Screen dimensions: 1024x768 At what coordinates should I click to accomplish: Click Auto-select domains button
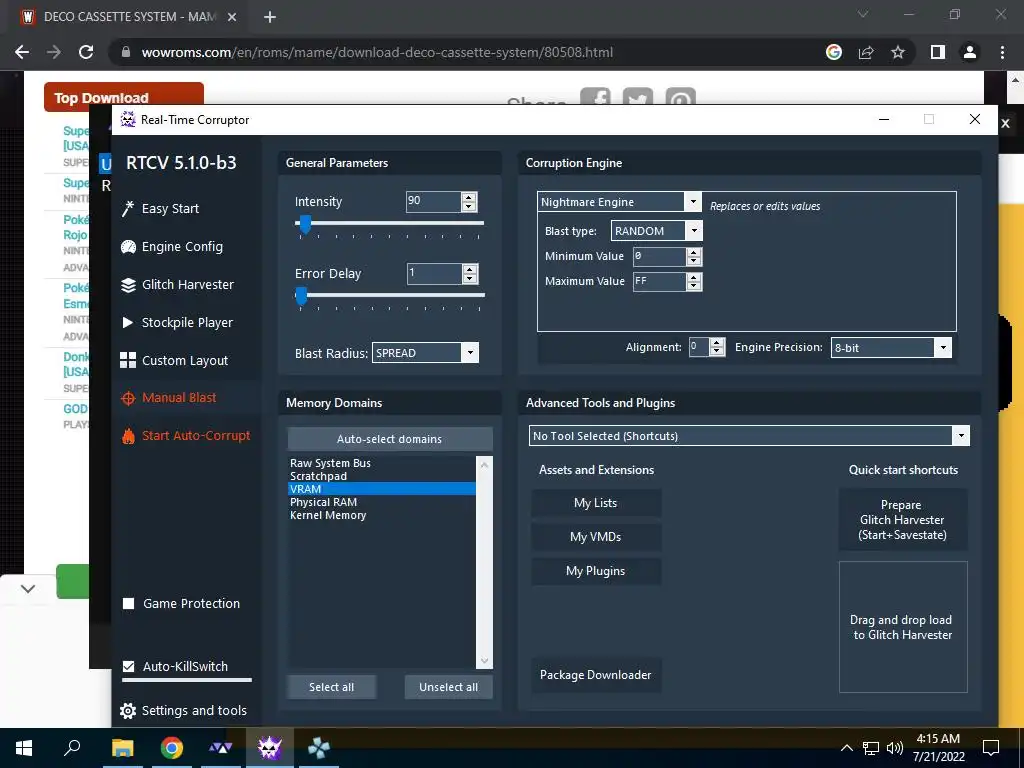click(389, 439)
